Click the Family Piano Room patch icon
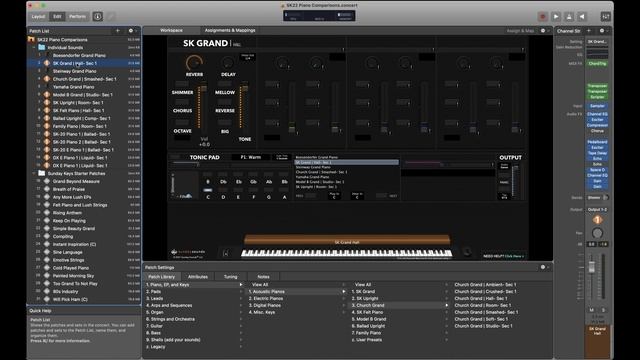The height and width of the screenshot is (360, 640). coord(47,126)
